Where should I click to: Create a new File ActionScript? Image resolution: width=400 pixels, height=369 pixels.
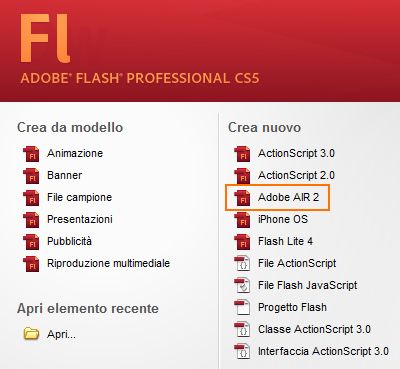tap(297, 263)
